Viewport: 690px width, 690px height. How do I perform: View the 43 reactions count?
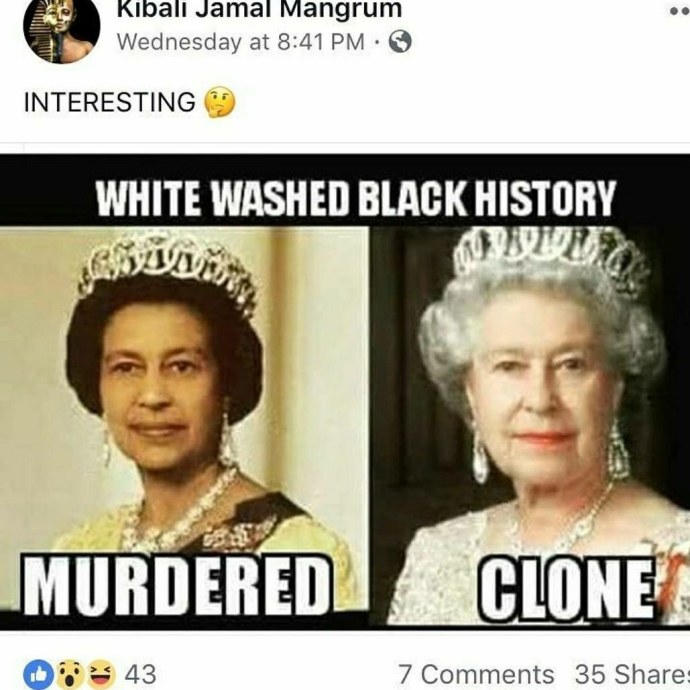(140, 674)
